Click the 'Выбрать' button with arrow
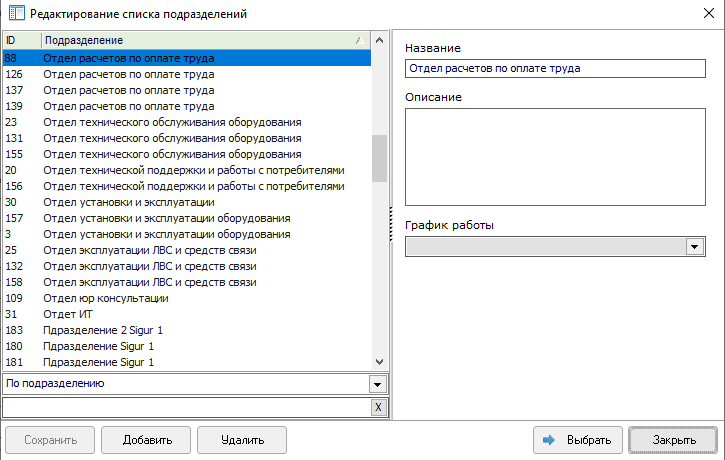The height and width of the screenshot is (460, 725). click(575, 440)
